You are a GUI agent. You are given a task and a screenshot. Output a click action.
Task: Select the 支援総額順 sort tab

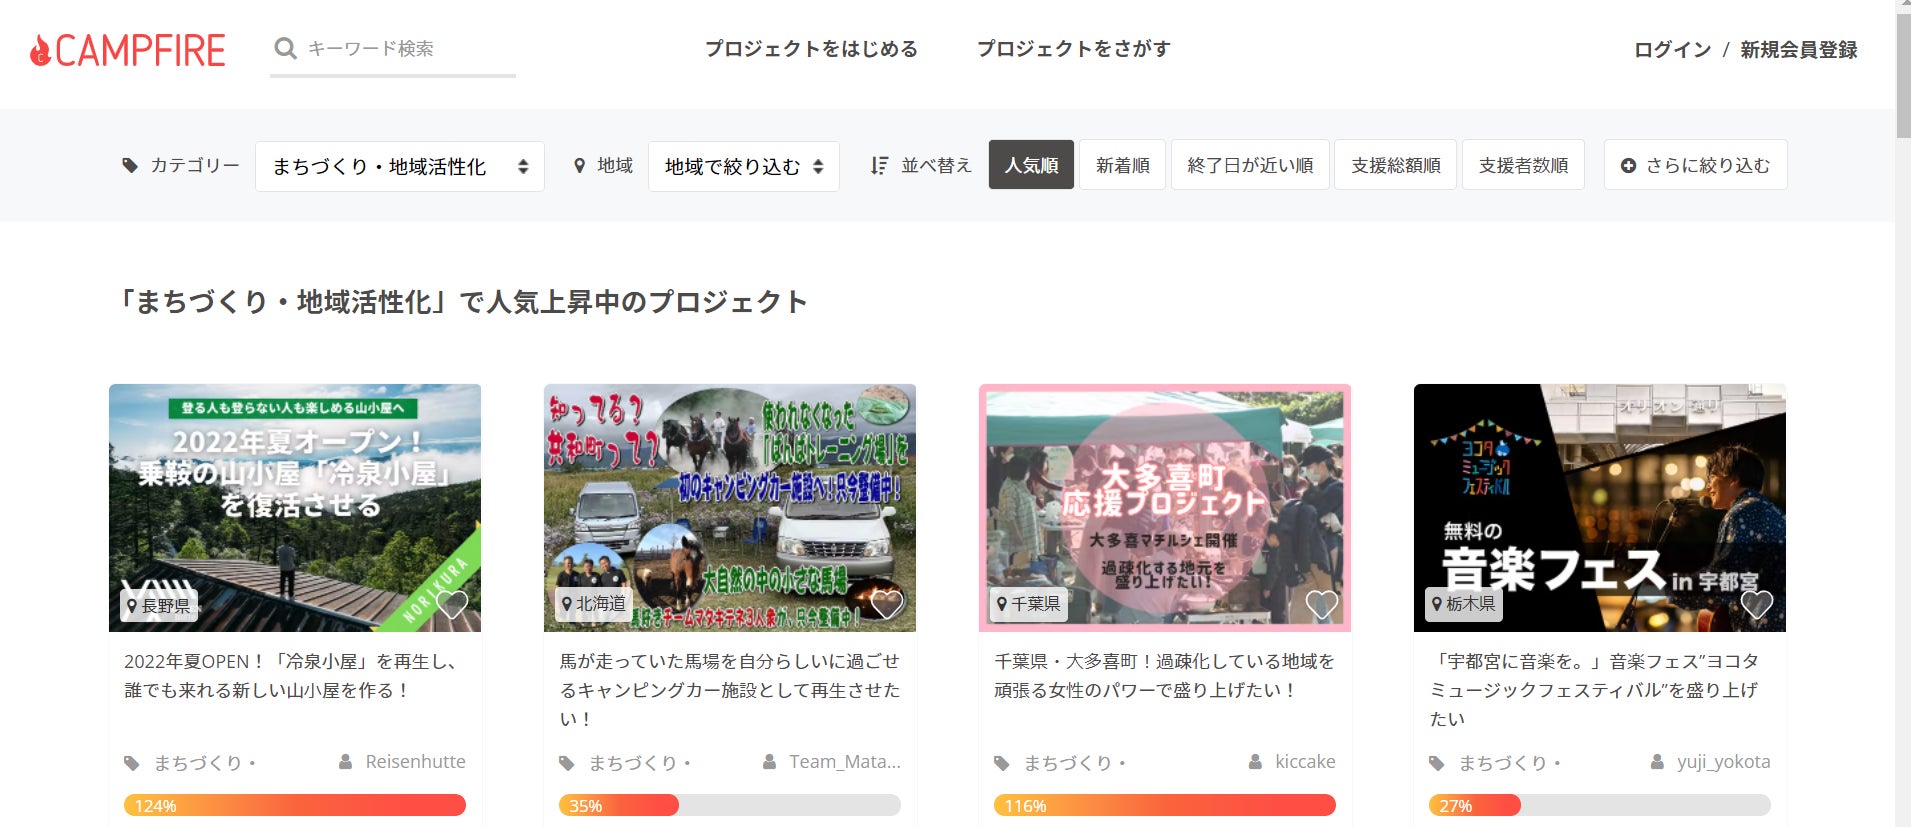click(1396, 165)
